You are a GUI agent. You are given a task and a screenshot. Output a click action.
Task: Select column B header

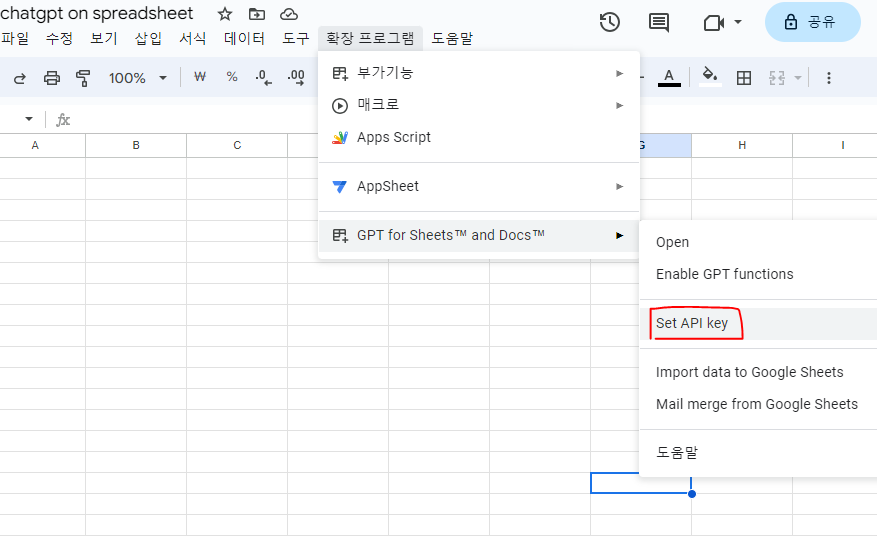tap(136, 145)
